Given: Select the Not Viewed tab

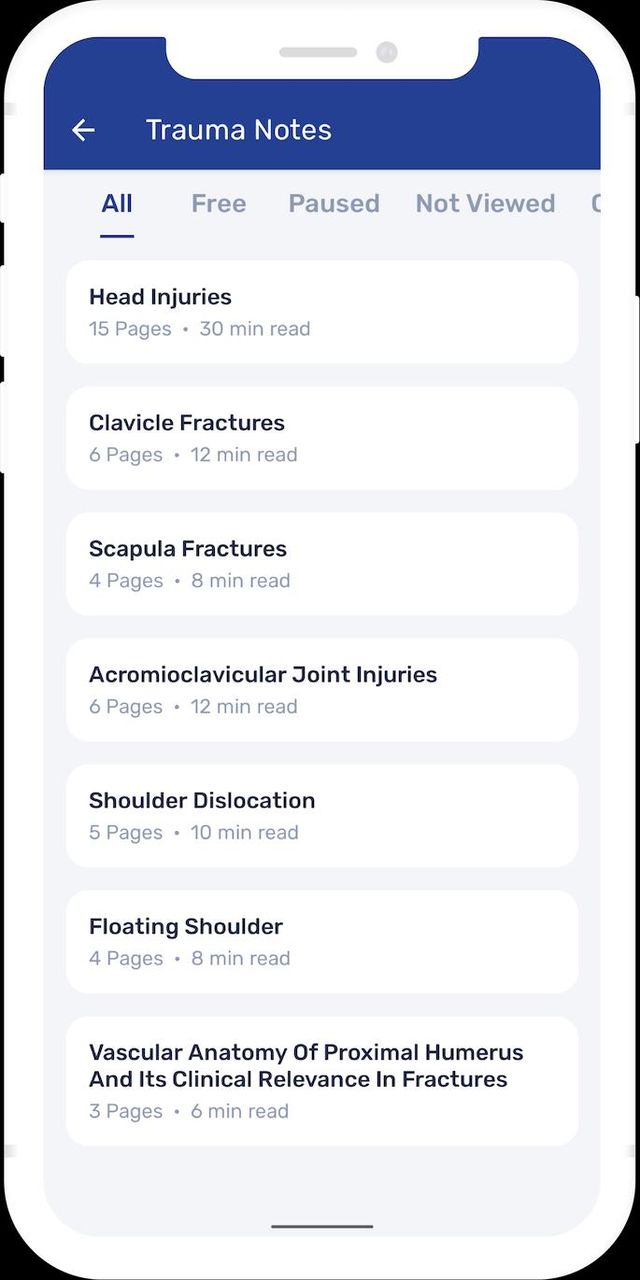Looking at the screenshot, I should coord(485,204).
